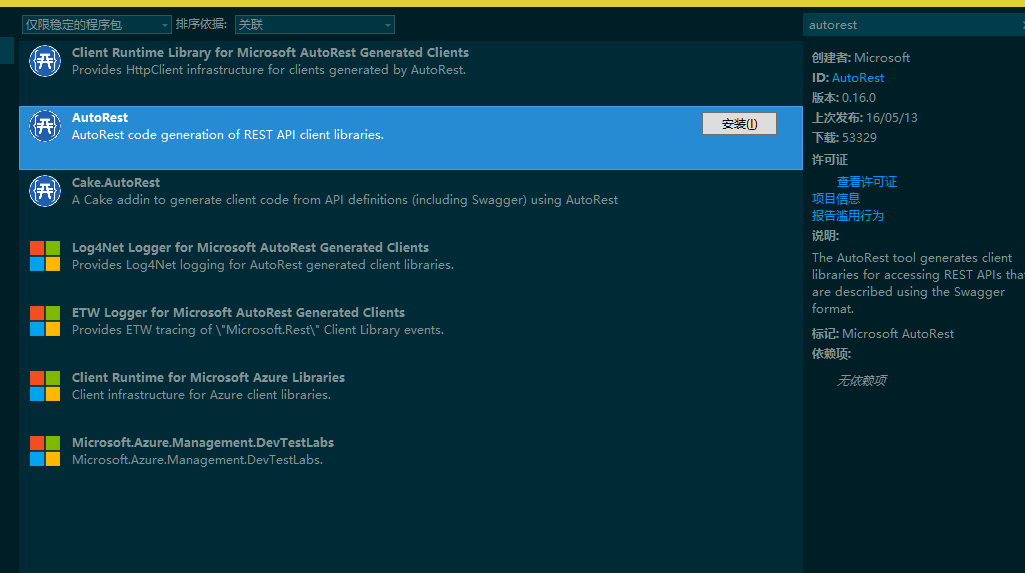Click the Log4Net Logger Microsoft logo icon

click(45, 256)
